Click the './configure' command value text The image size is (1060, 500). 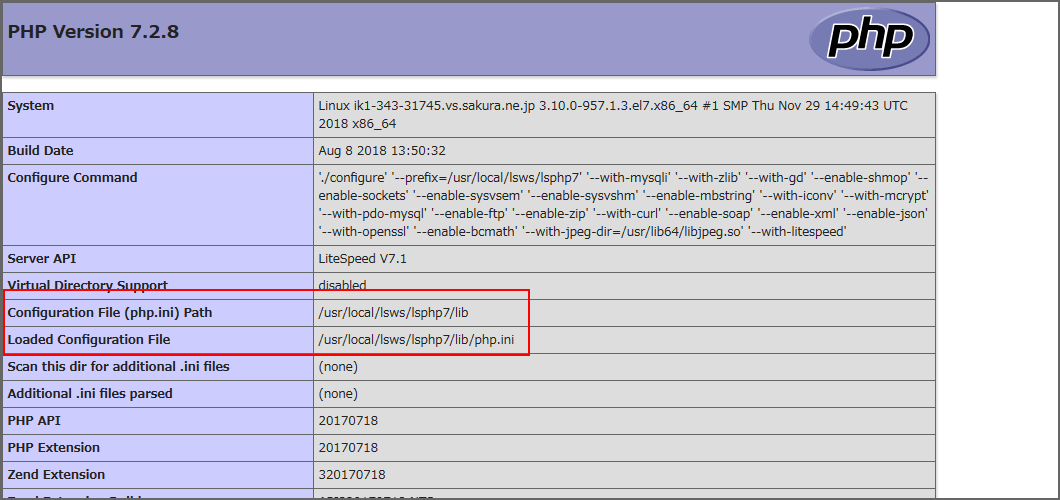623,204
